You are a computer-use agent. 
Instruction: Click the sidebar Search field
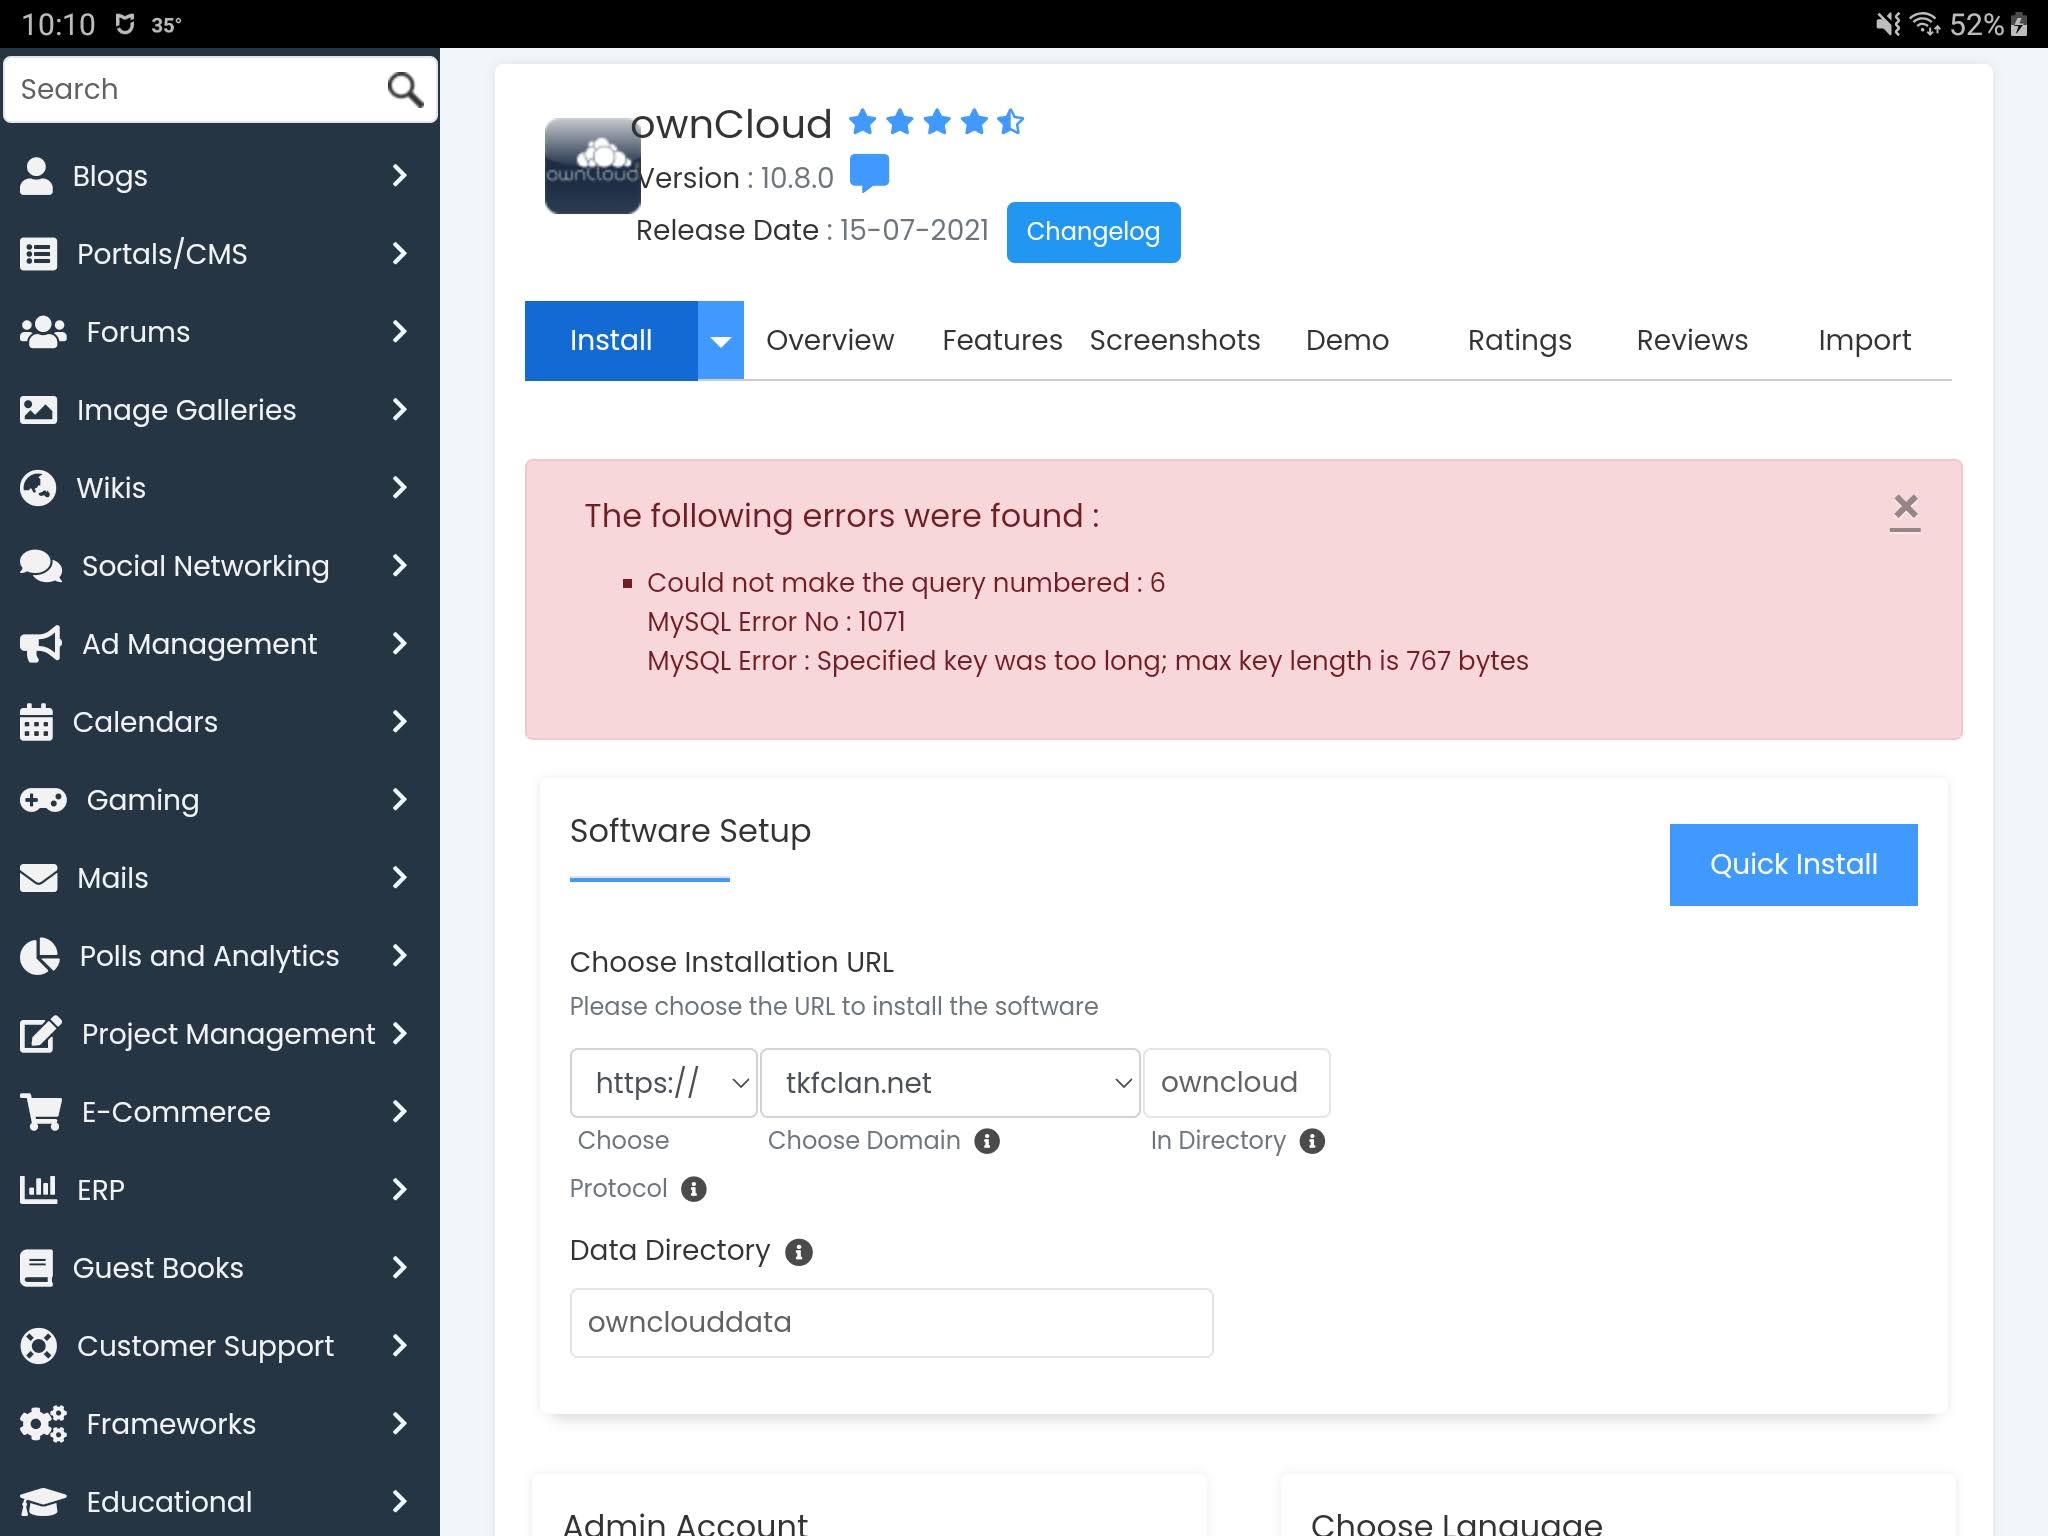click(190, 90)
